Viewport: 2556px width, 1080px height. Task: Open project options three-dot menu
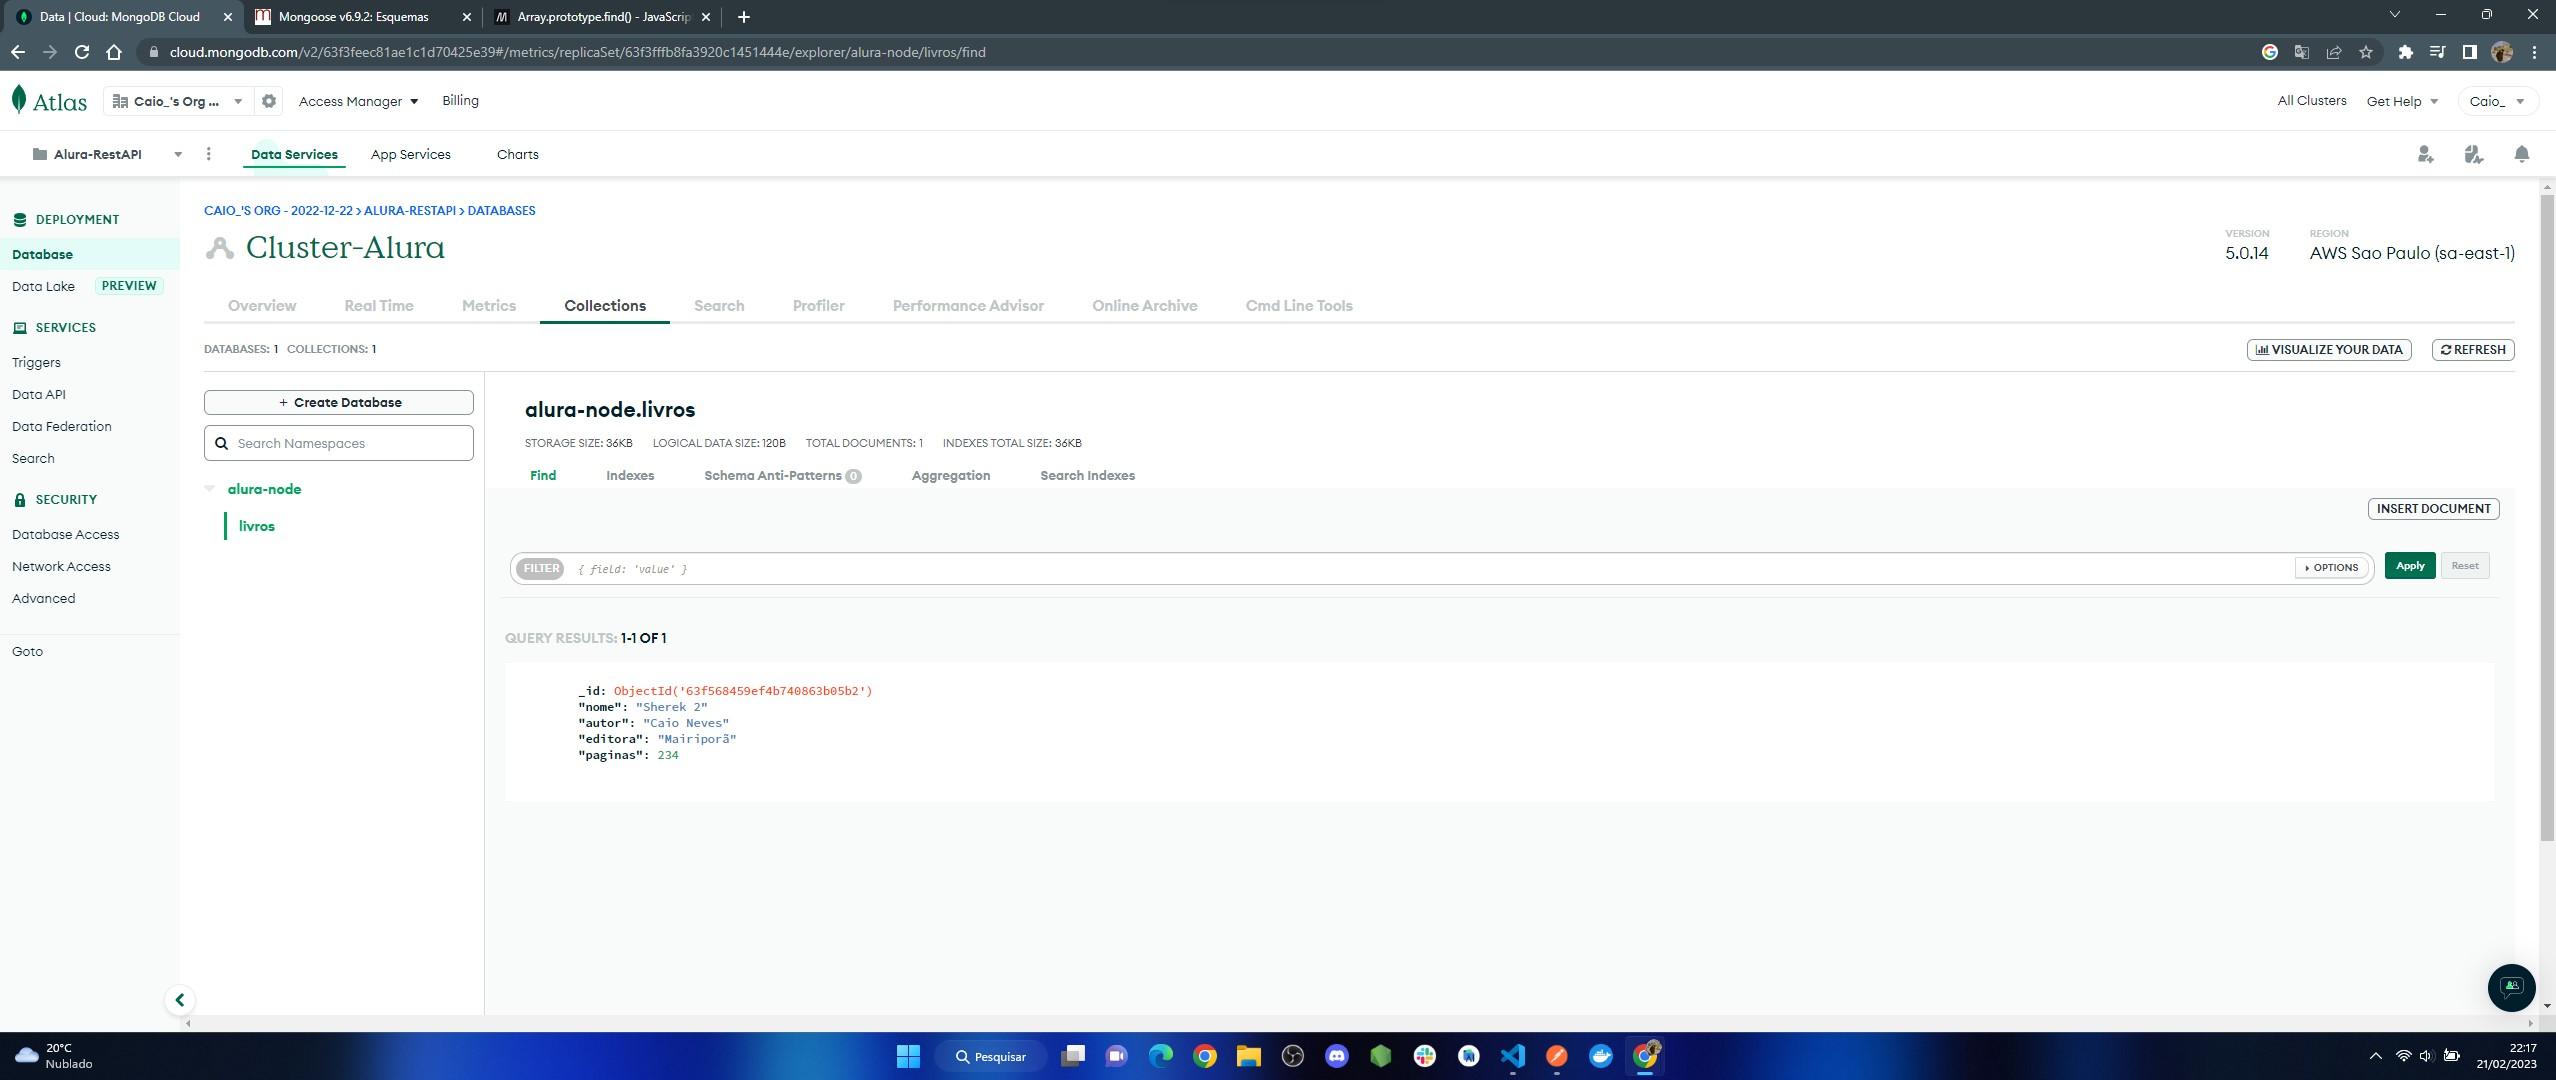click(x=208, y=154)
